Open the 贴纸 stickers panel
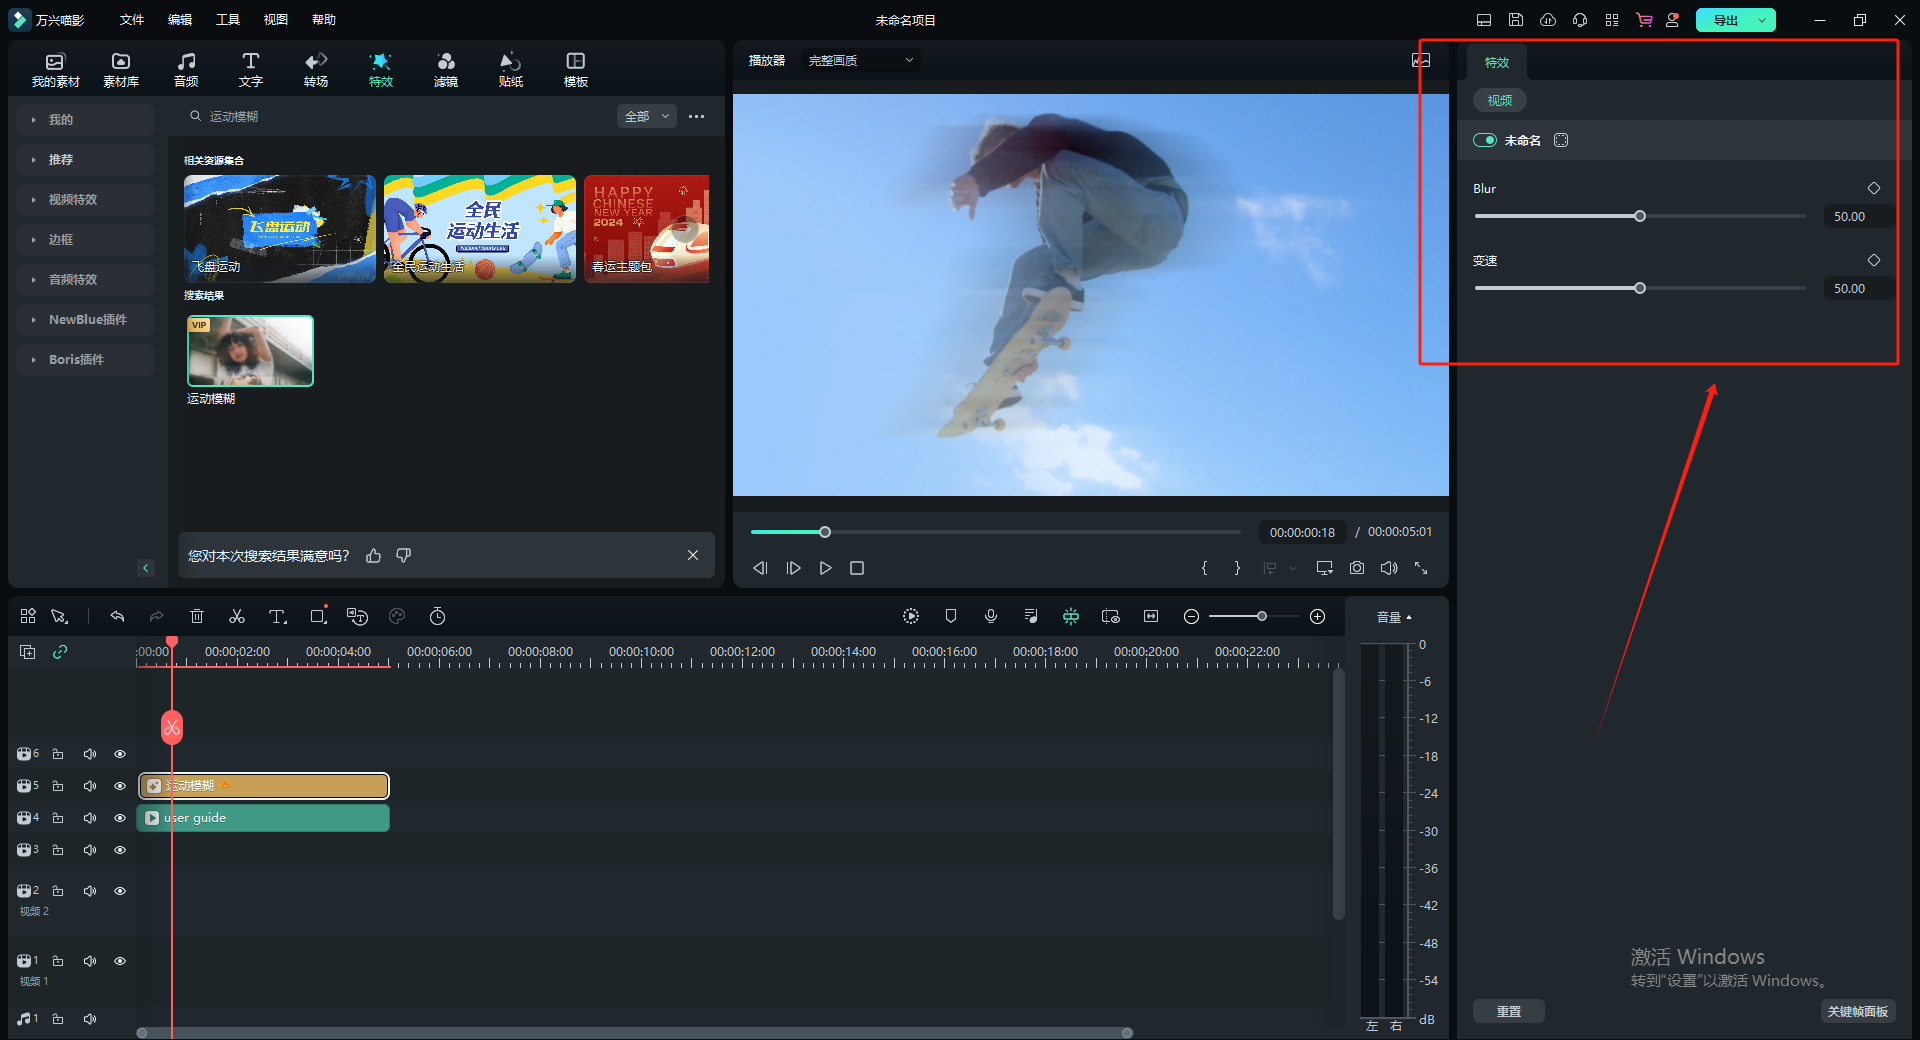The image size is (1920, 1040). pyautogui.click(x=510, y=69)
